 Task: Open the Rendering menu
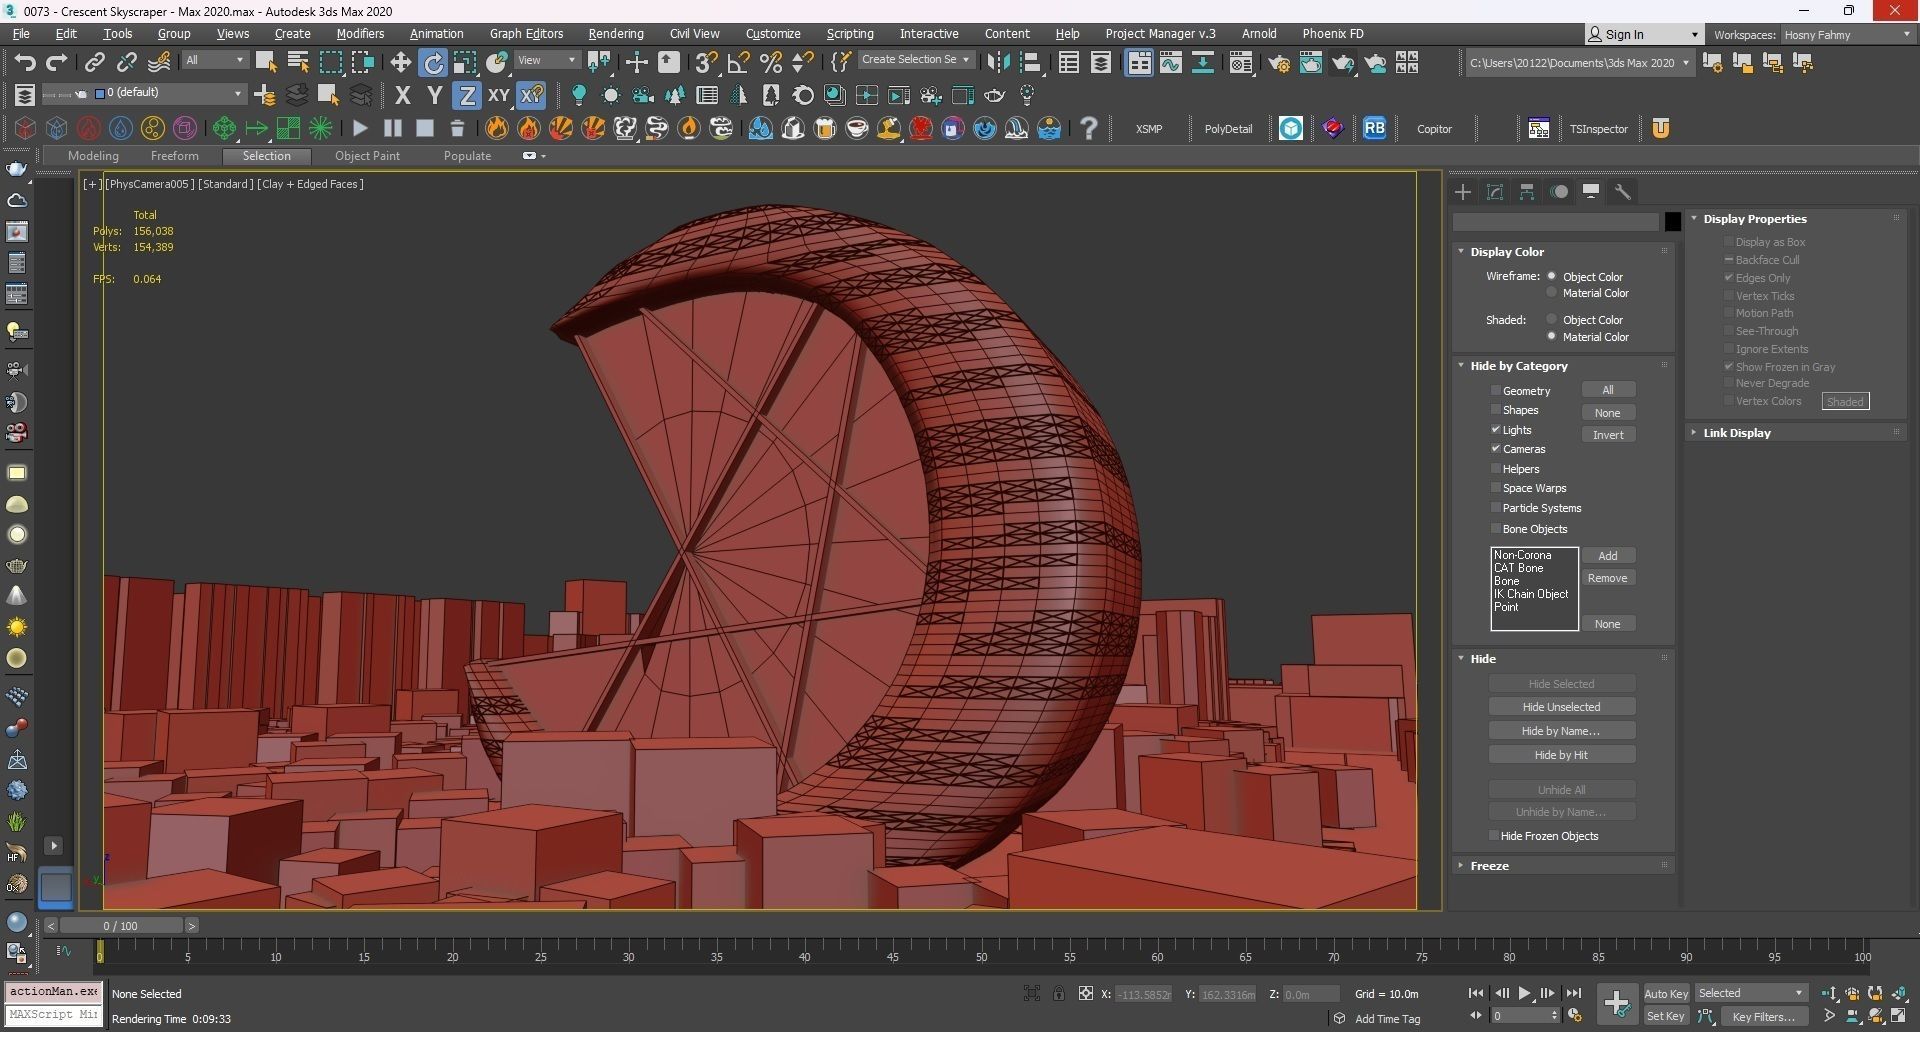615,34
